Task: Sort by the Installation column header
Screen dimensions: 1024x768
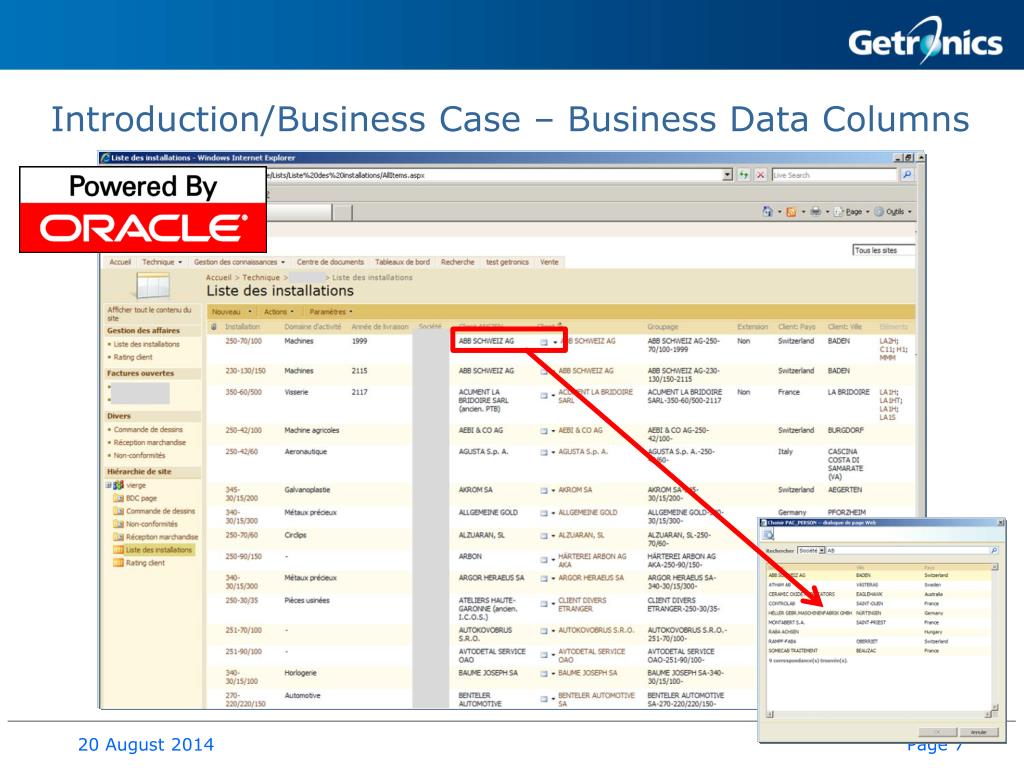Action: click(x=242, y=327)
